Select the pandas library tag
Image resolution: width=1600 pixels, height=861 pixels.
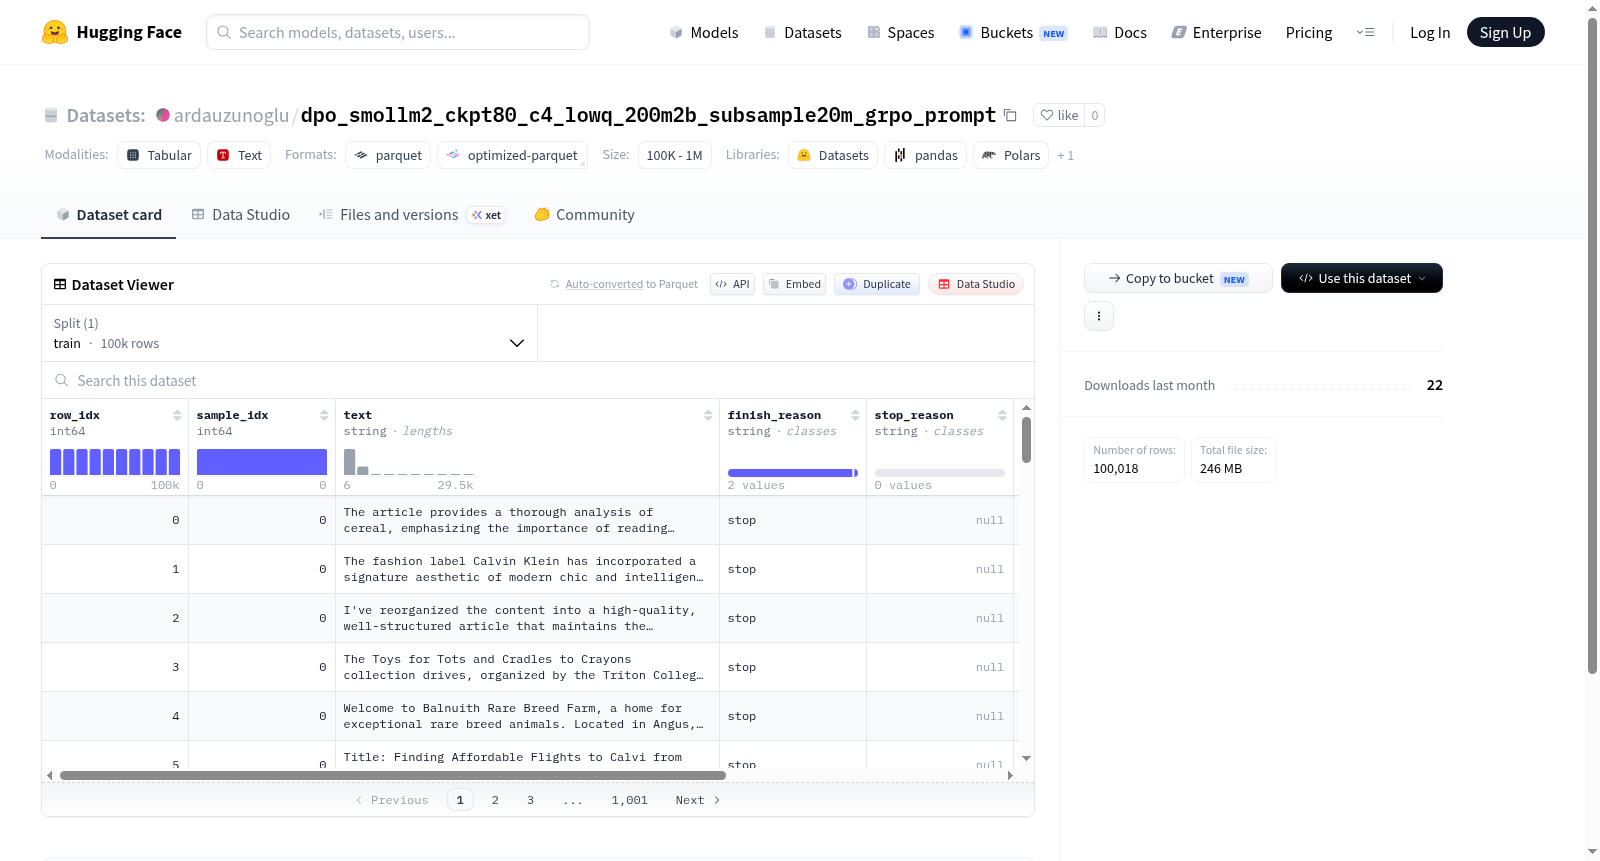point(925,155)
